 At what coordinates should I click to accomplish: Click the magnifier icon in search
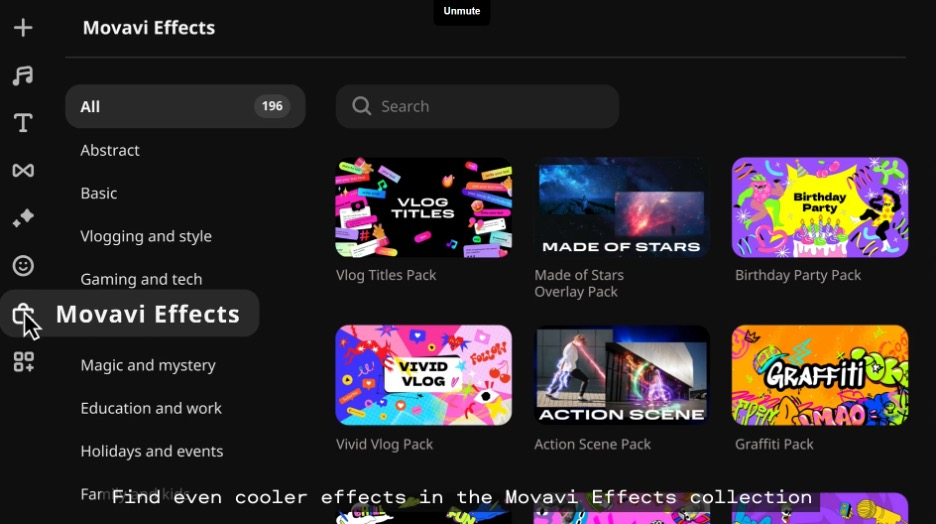click(361, 106)
